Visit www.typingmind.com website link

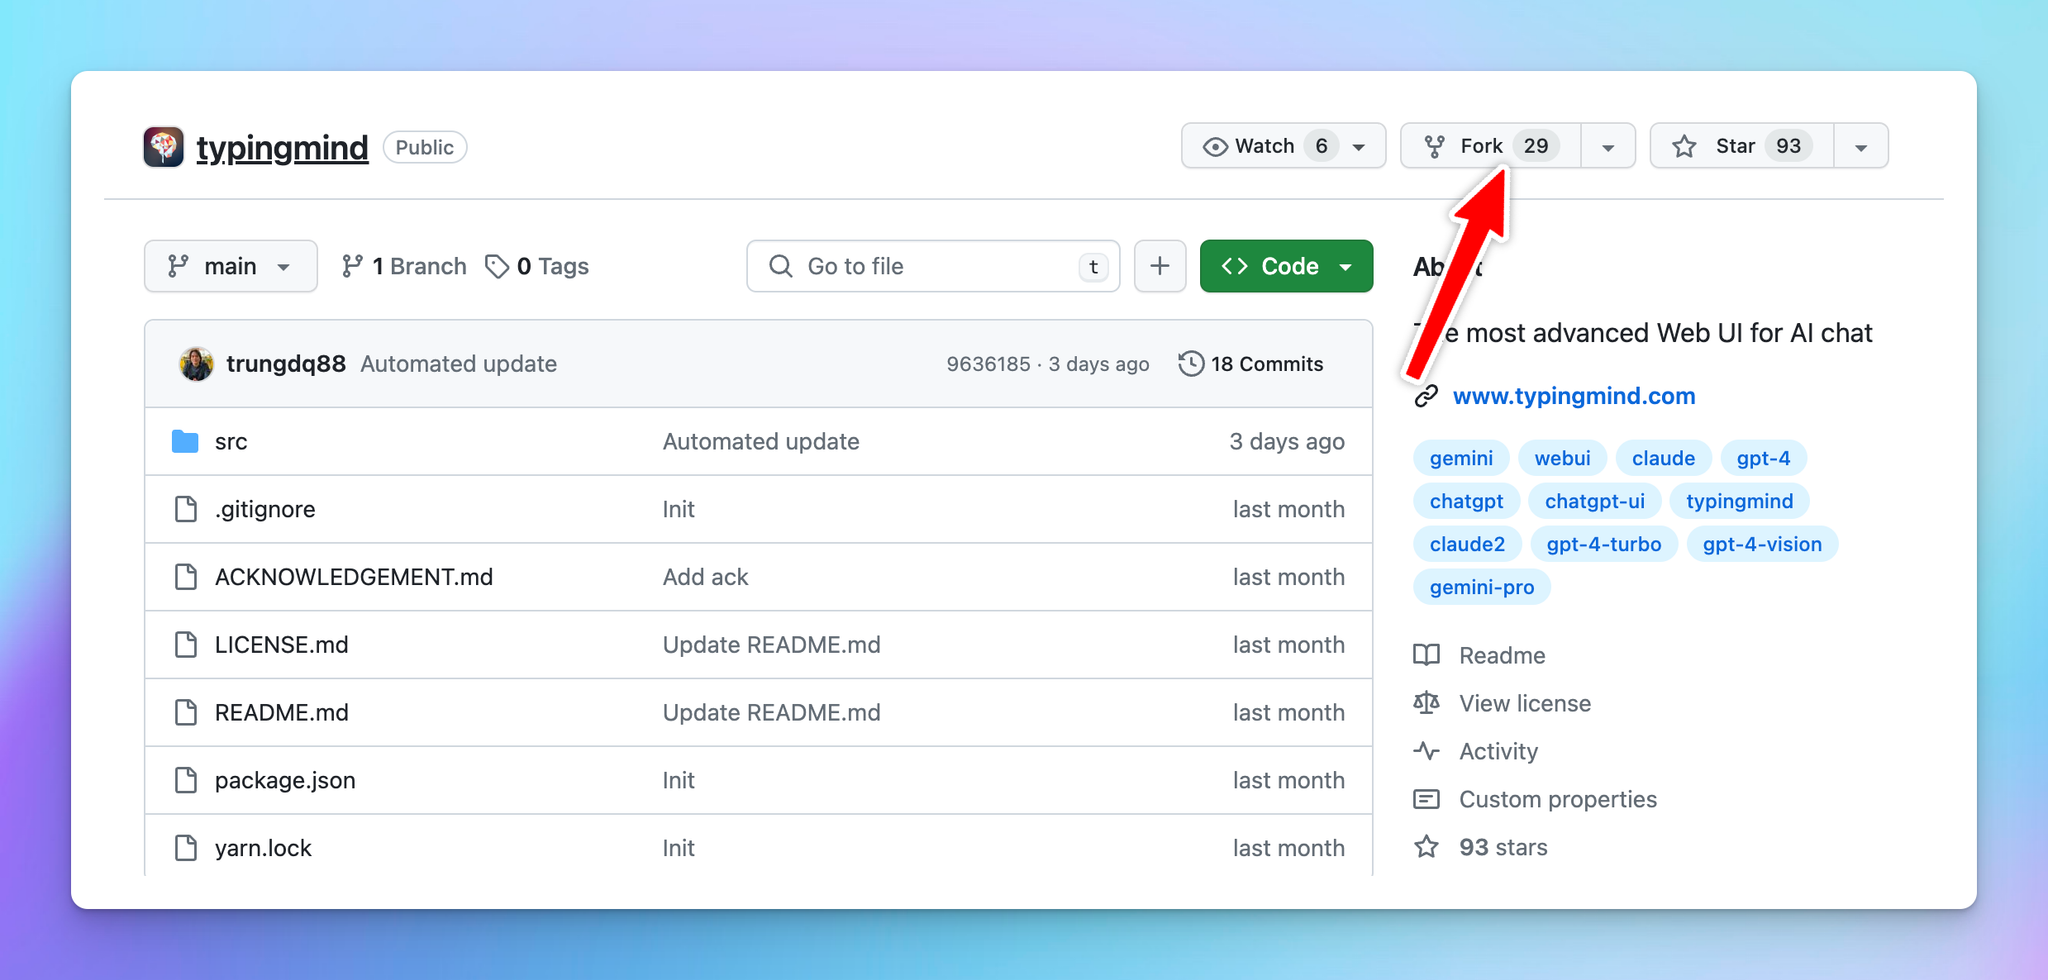(1574, 396)
